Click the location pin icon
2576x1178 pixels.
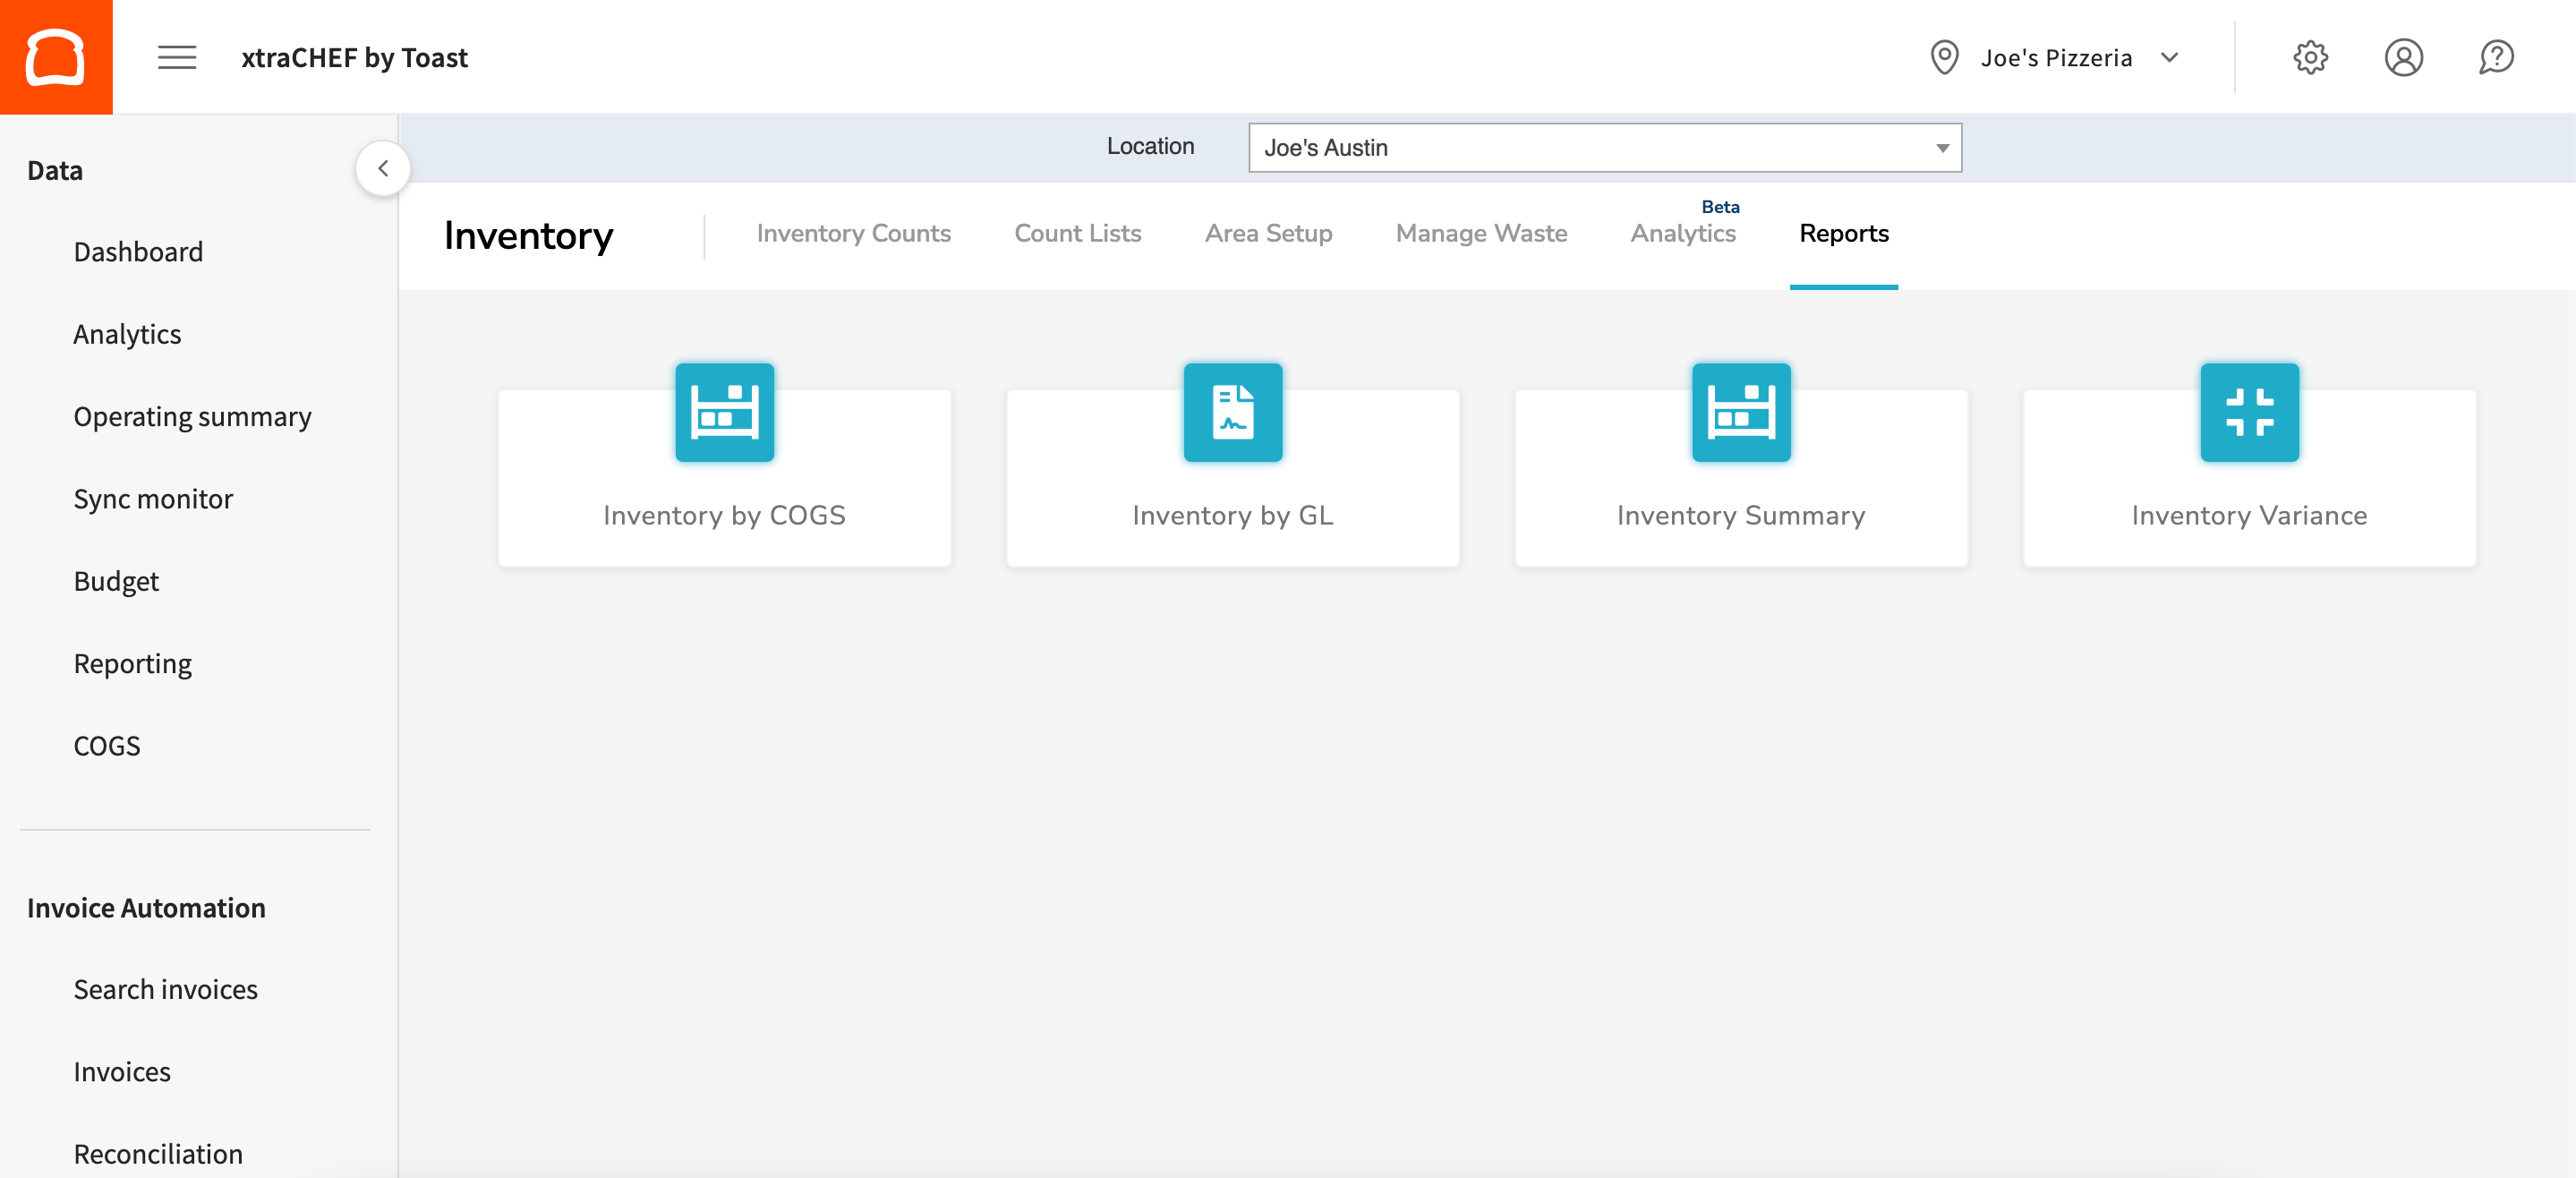pyautogui.click(x=1944, y=57)
